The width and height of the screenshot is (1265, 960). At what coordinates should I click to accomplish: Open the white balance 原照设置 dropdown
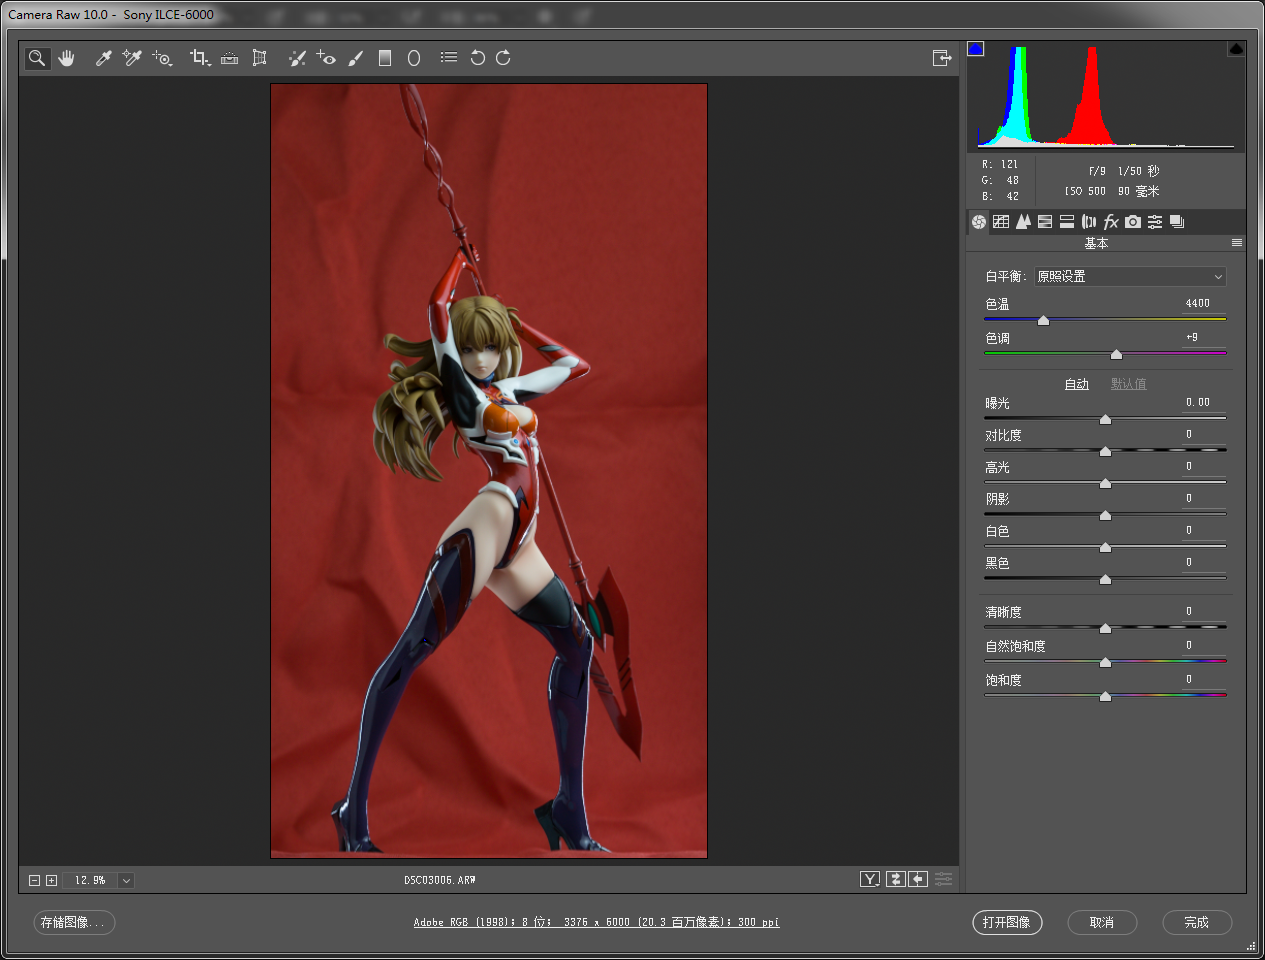pos(1130,276)
